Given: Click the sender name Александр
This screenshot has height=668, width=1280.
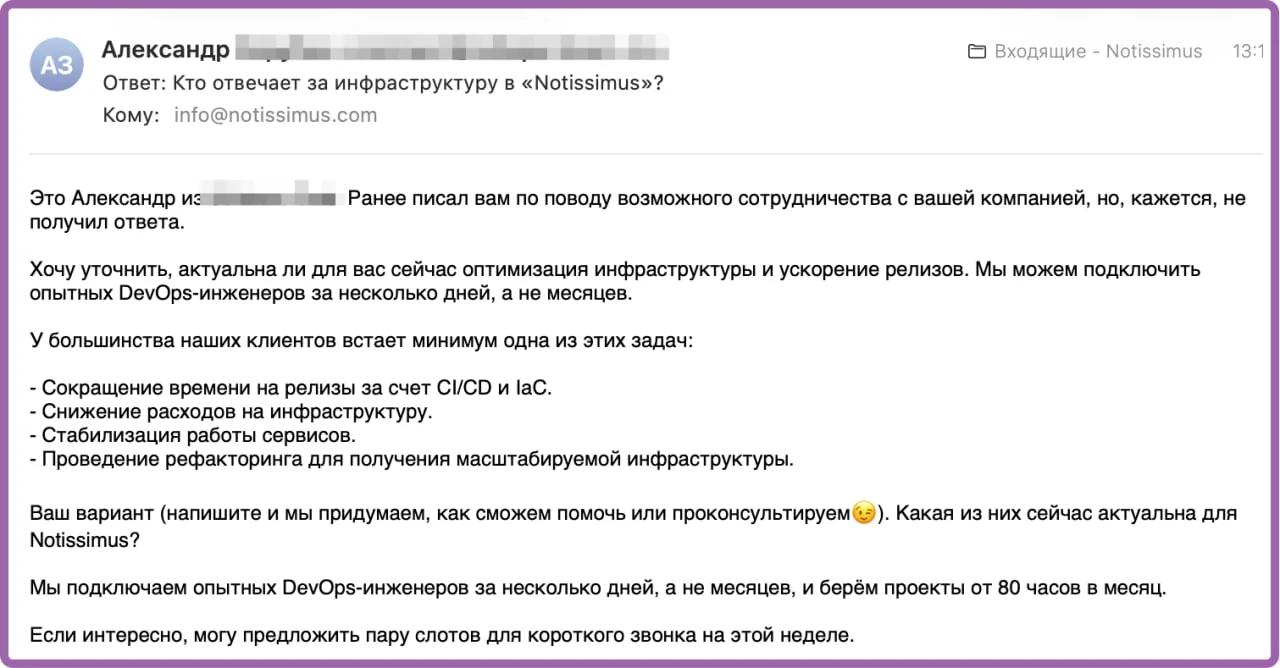Looking at the screenshot, I should click(x=166, y=48).
